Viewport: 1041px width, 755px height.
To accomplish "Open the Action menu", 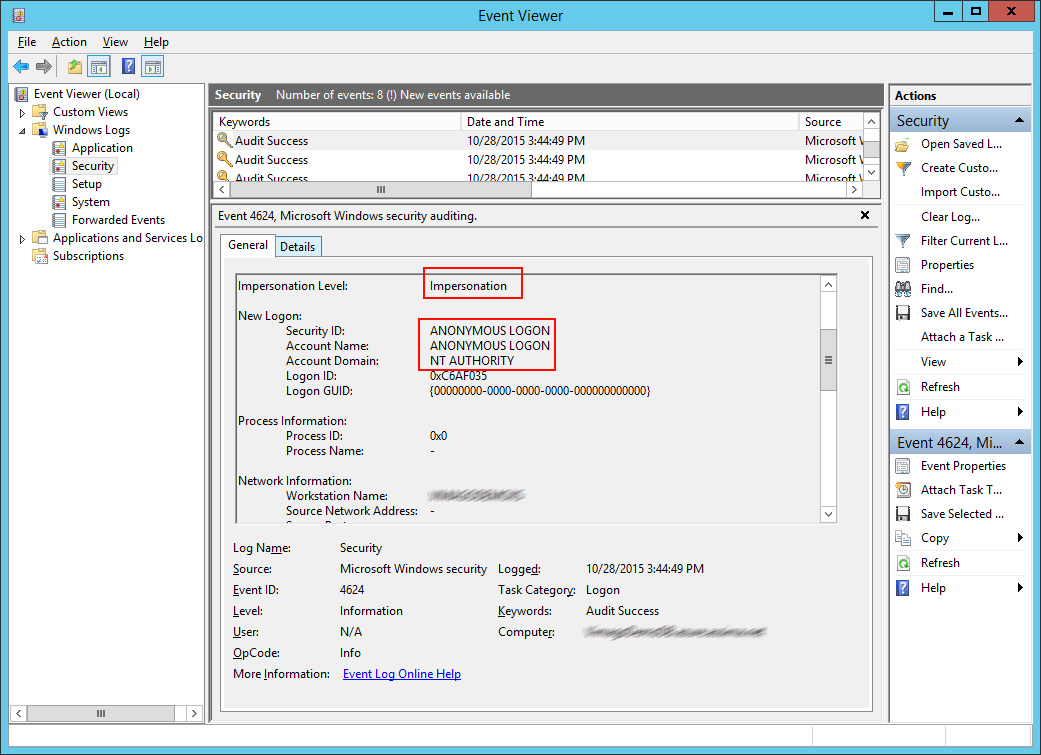I will pyautogui.click(x=69, y=42).
